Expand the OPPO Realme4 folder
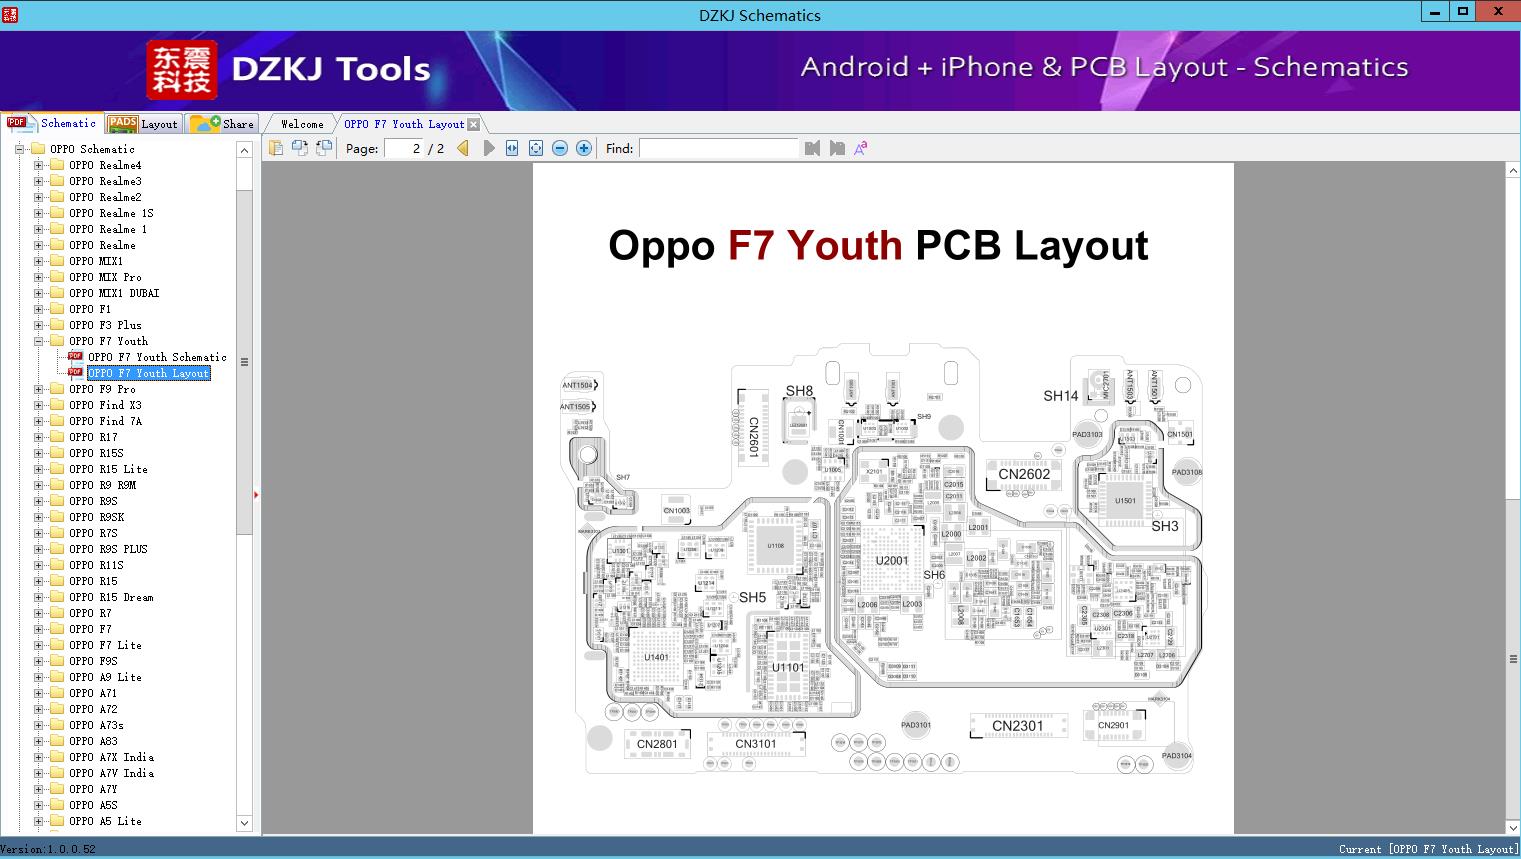The height and width of the screenshot is (859, 1521). 38,165
